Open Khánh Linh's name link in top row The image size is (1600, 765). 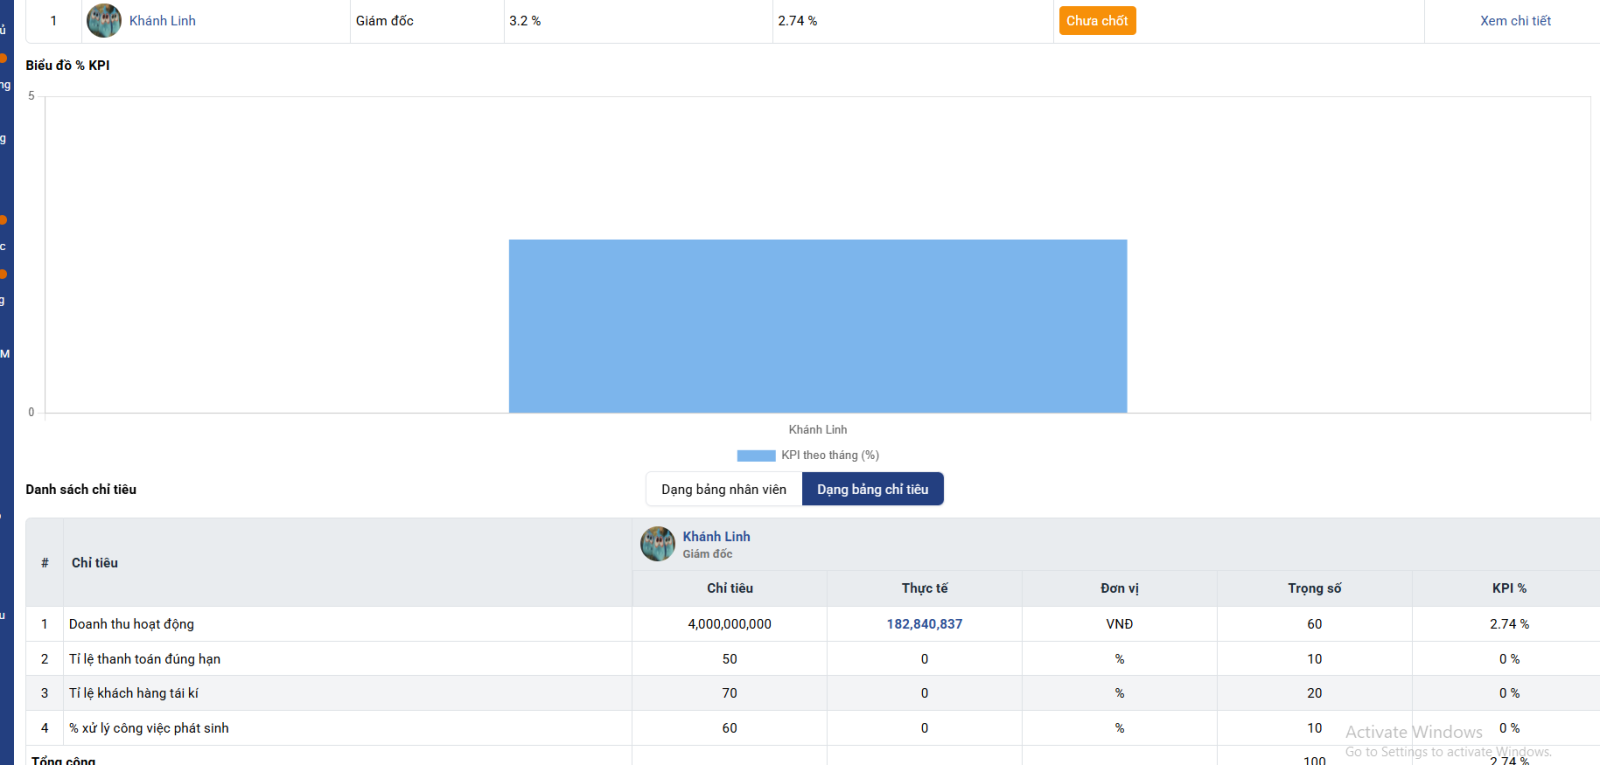pyautogui.click(x=162, y=21)
